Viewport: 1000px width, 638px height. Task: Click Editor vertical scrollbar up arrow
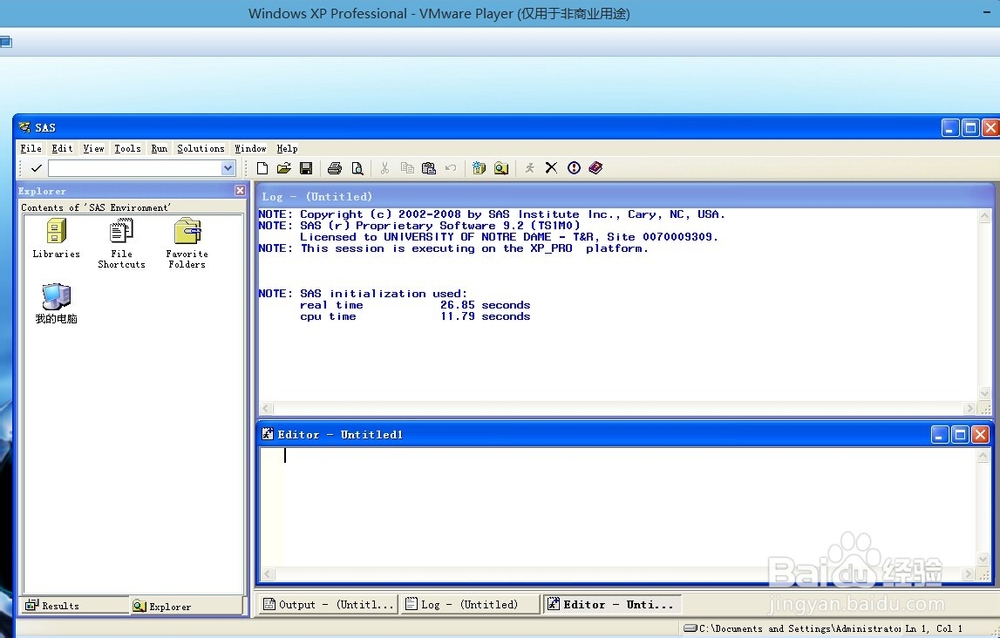pos(983,456)
